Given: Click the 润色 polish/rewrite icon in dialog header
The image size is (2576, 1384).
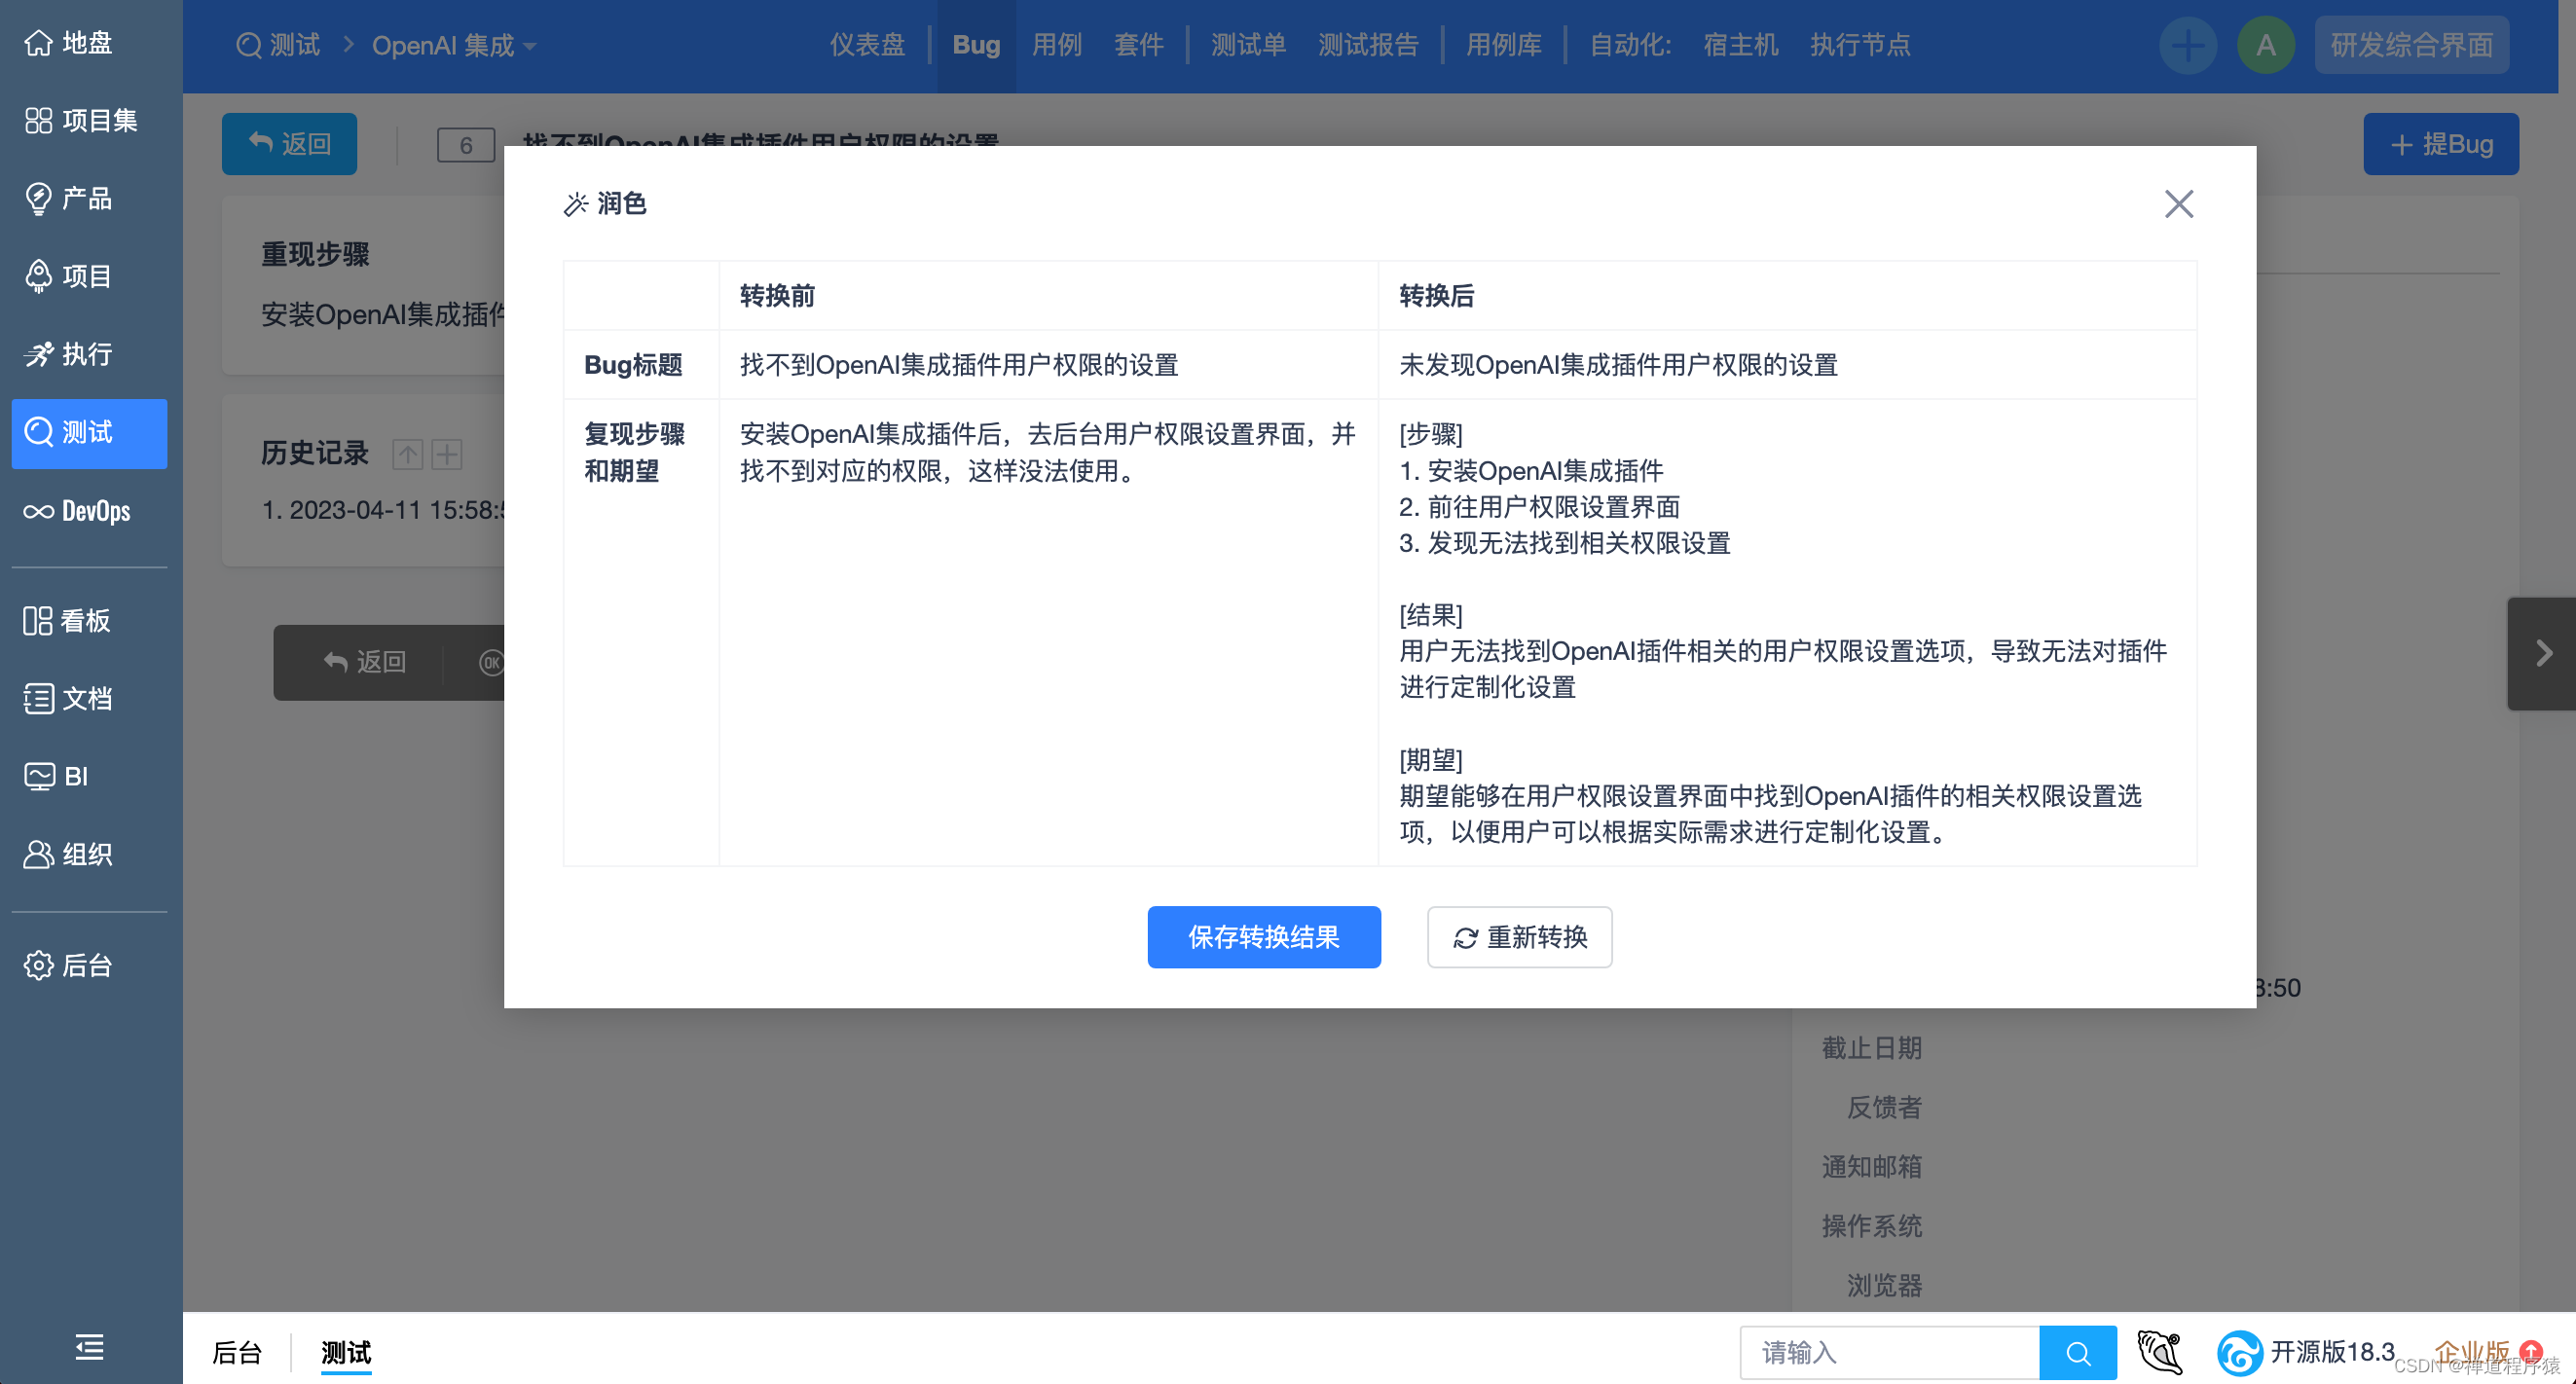Looking at the screenshot, I should pos(574,202).
